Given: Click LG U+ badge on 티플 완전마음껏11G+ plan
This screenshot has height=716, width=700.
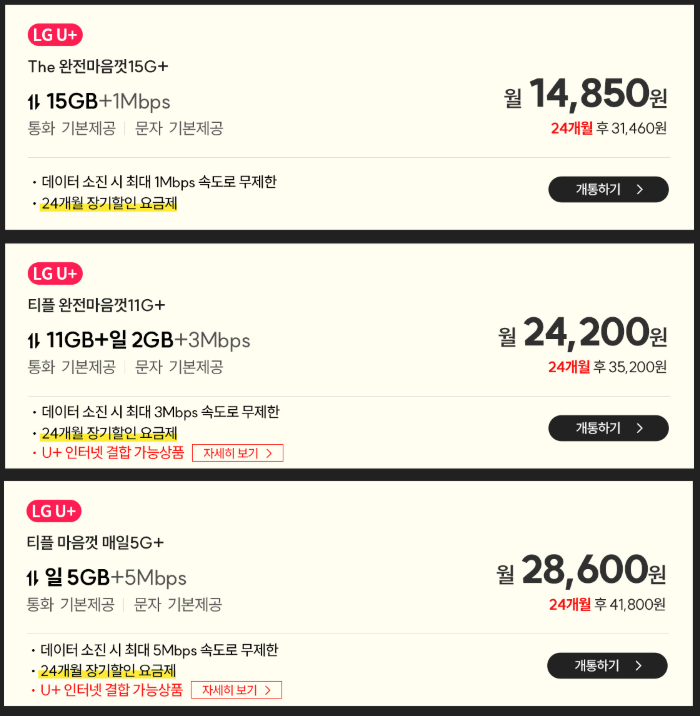Looking at the screenshot, I should 55,274.
